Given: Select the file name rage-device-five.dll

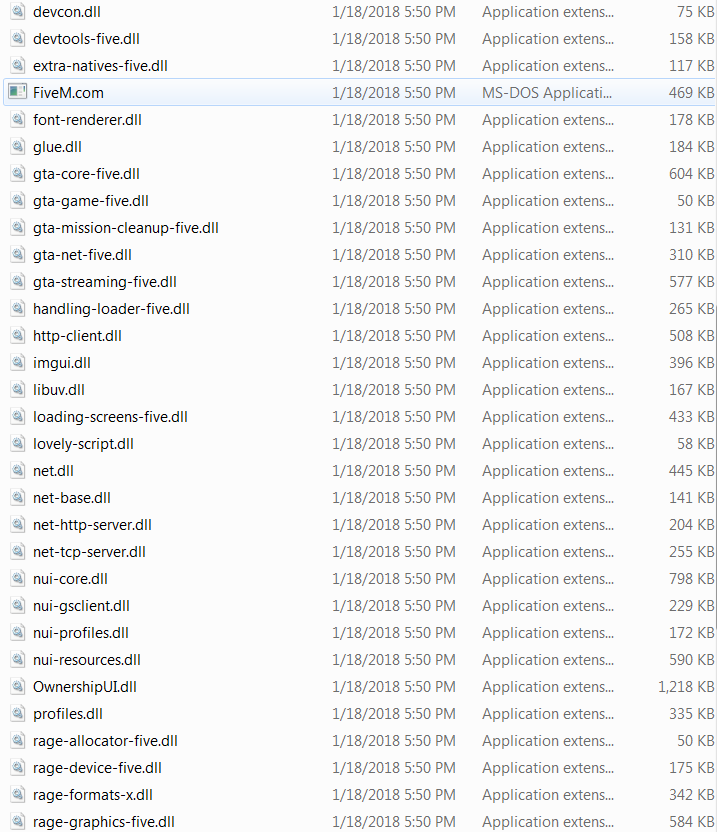Looking at the screenshot, I should (97, 768).
